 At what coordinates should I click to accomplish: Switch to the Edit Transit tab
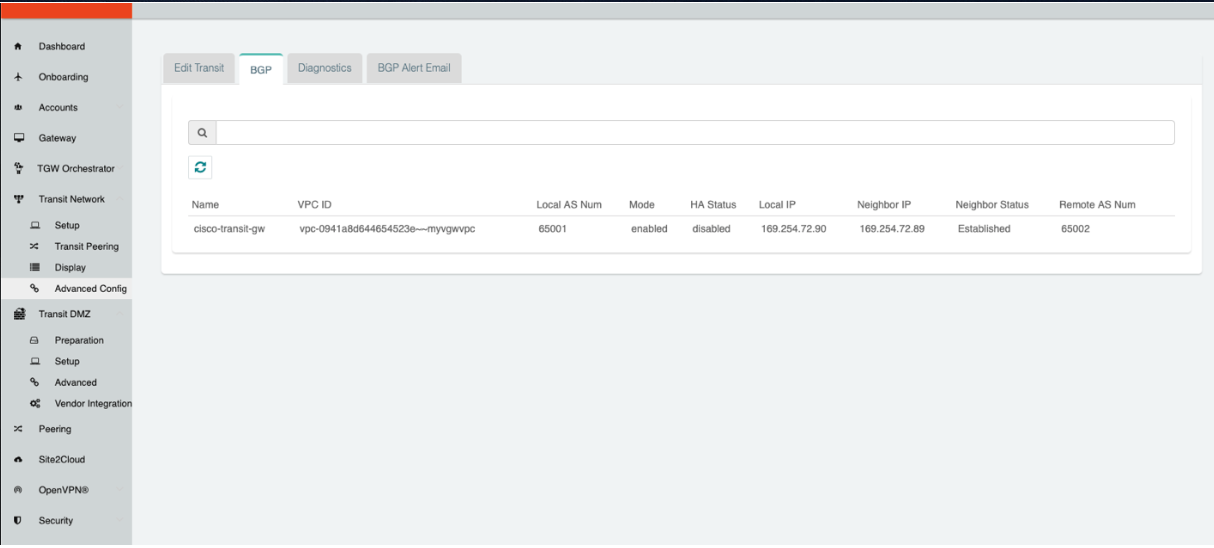click(x=199, y=68)
